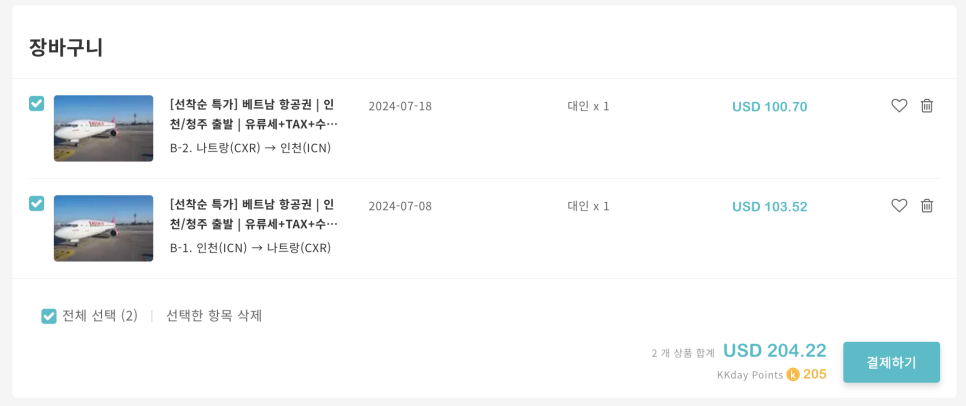Open the product title of the 2024-07-18 flight
The height and width of the screenshot is (406, 966).
253,114
